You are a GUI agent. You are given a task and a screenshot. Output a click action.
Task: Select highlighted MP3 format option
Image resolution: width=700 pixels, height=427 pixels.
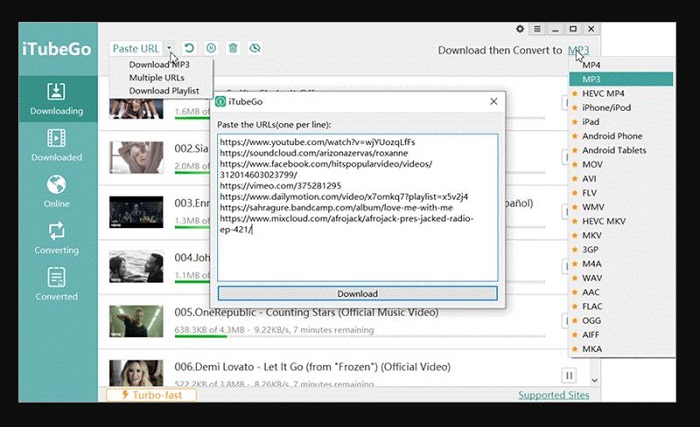coord(621,80)
